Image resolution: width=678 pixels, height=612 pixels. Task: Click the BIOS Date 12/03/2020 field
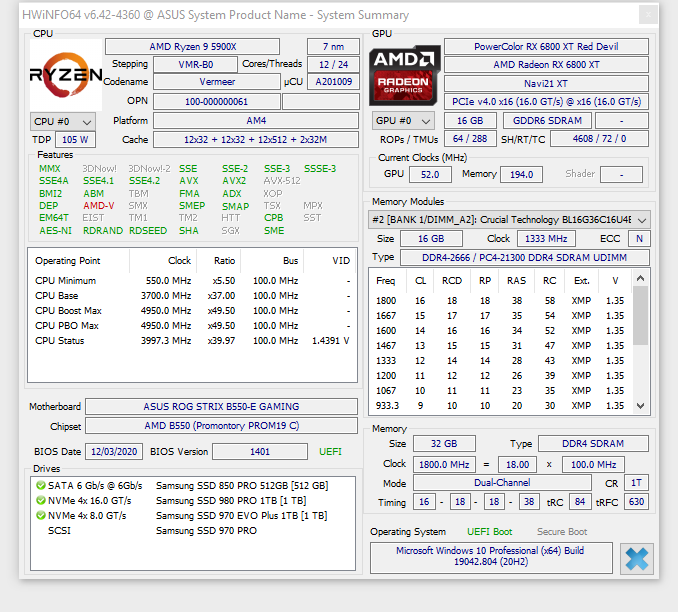click(114, 452)
